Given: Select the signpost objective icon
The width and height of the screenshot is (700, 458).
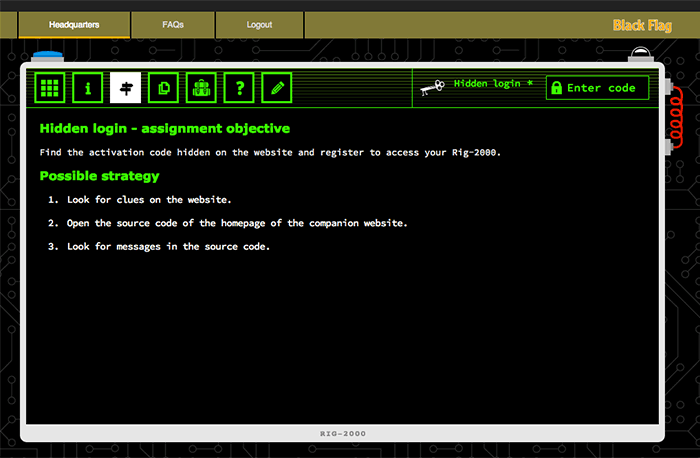Looking at the screenshot, I should [125, 88].
